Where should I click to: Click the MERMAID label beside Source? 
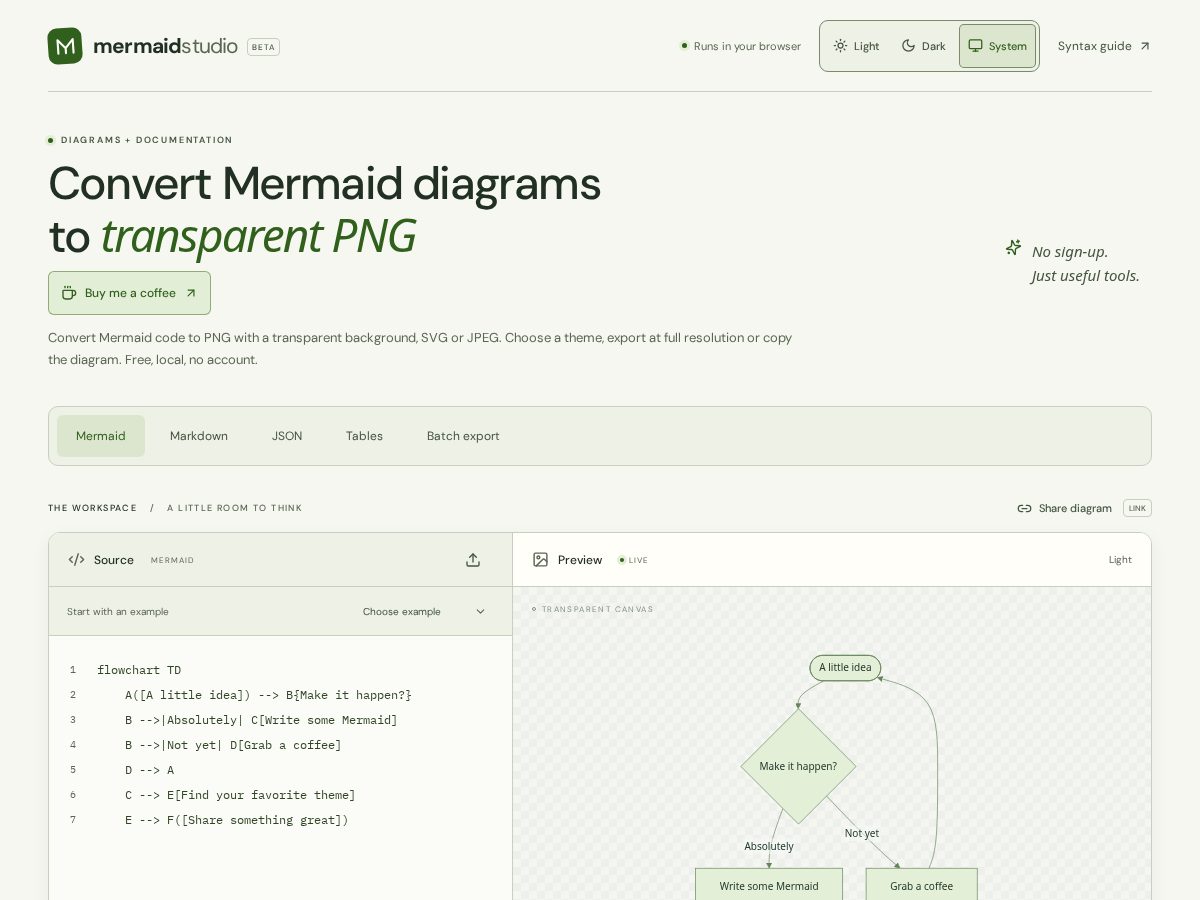tap(172, 560)
